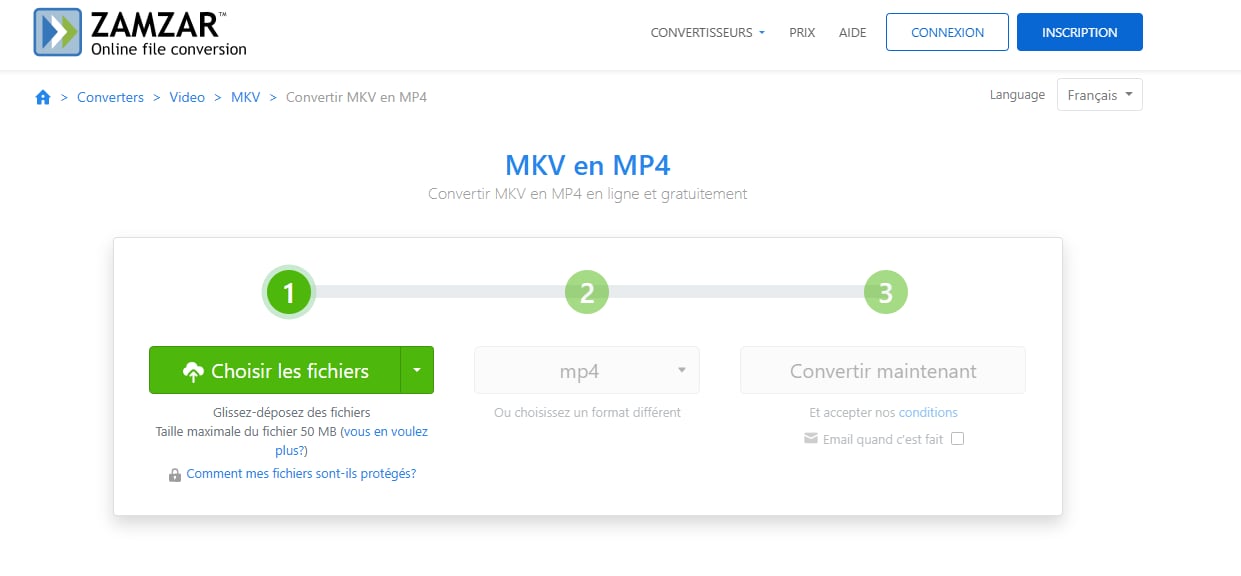
Task: Click the envelope icon next to Email option
Action: coord(811,438)
